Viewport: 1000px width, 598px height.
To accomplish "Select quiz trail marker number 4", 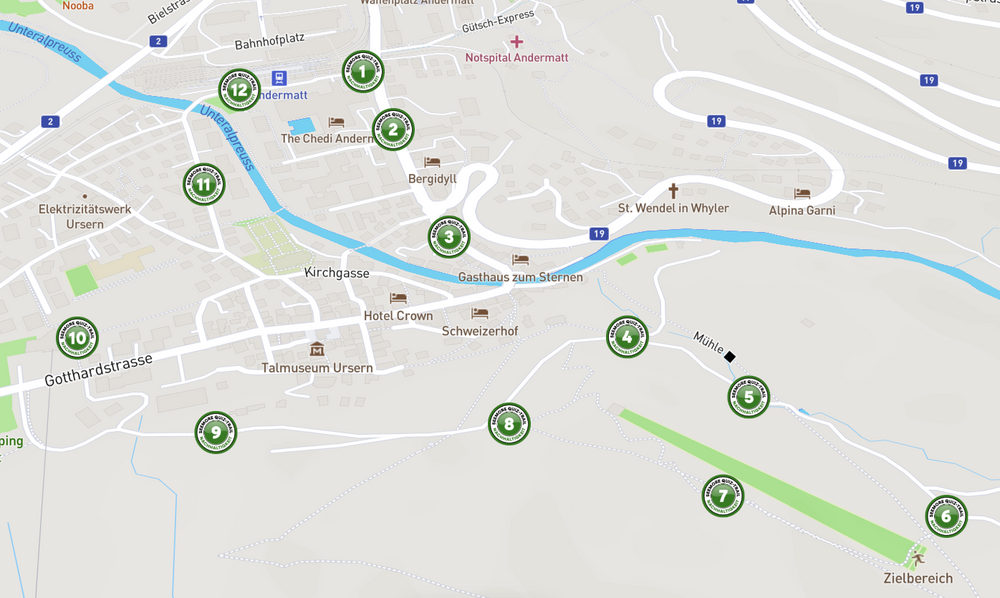I will (627, 337).
